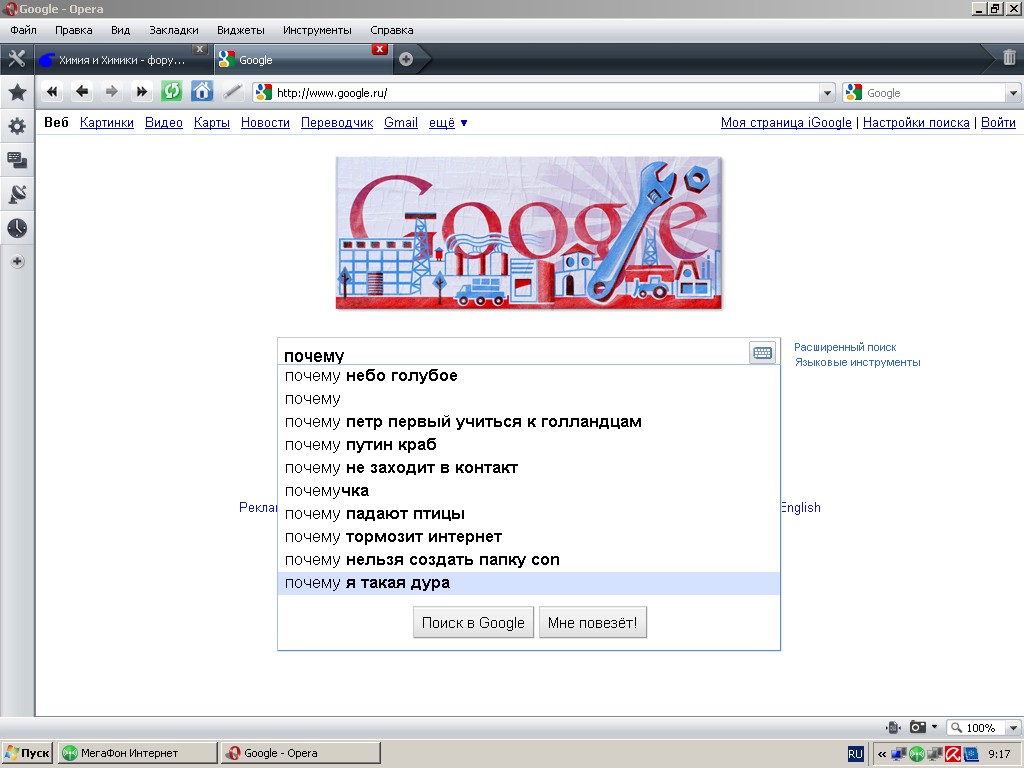The image size is (1024, 768).
Task: Click the on-screen keyboard icon
Action: click(762, 353)
